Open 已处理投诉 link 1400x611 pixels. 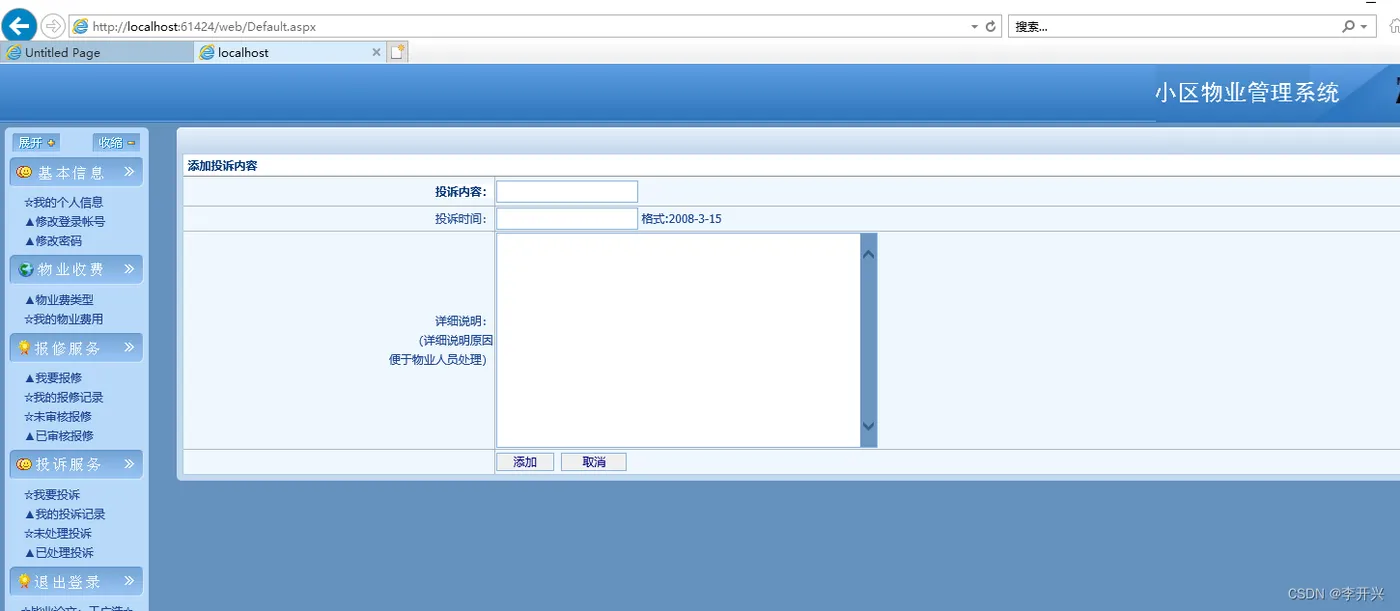click(x=58, y=553)
